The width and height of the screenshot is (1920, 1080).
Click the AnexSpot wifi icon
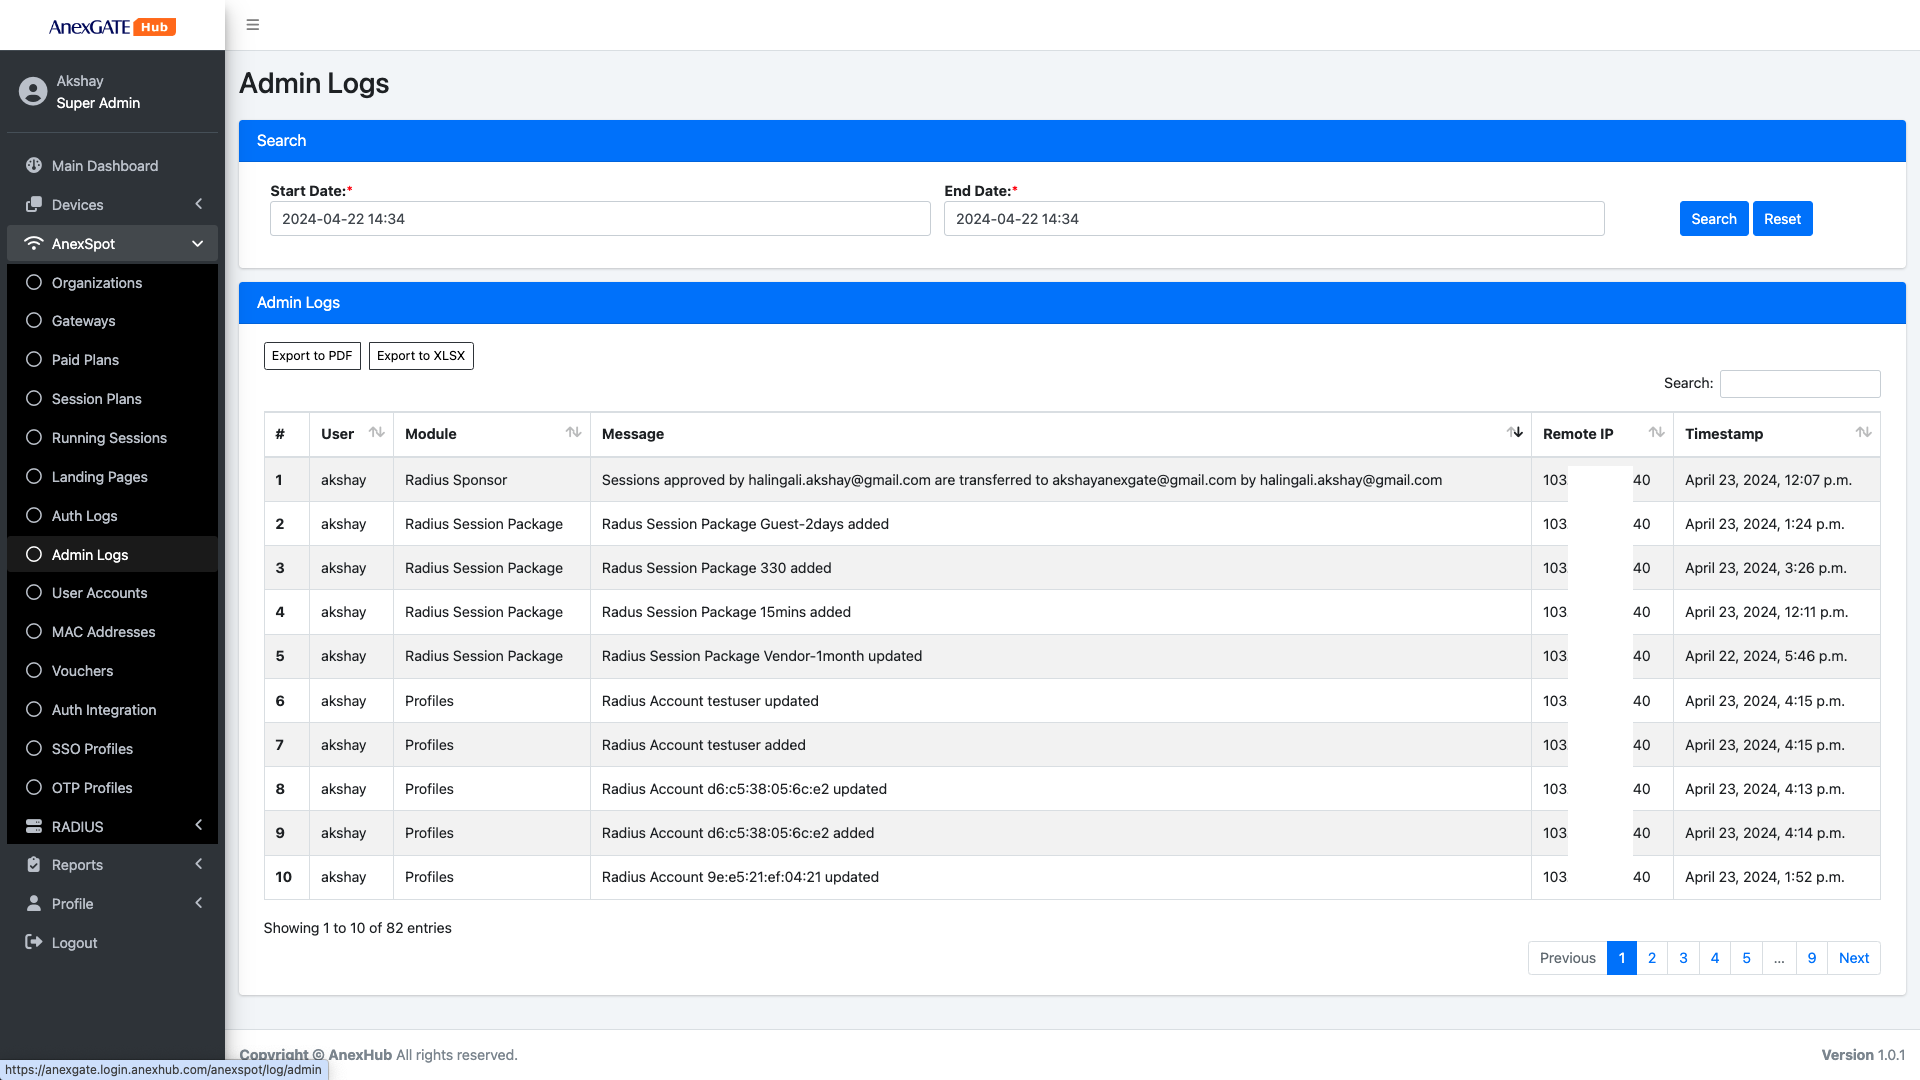click(x=34, y=244)
